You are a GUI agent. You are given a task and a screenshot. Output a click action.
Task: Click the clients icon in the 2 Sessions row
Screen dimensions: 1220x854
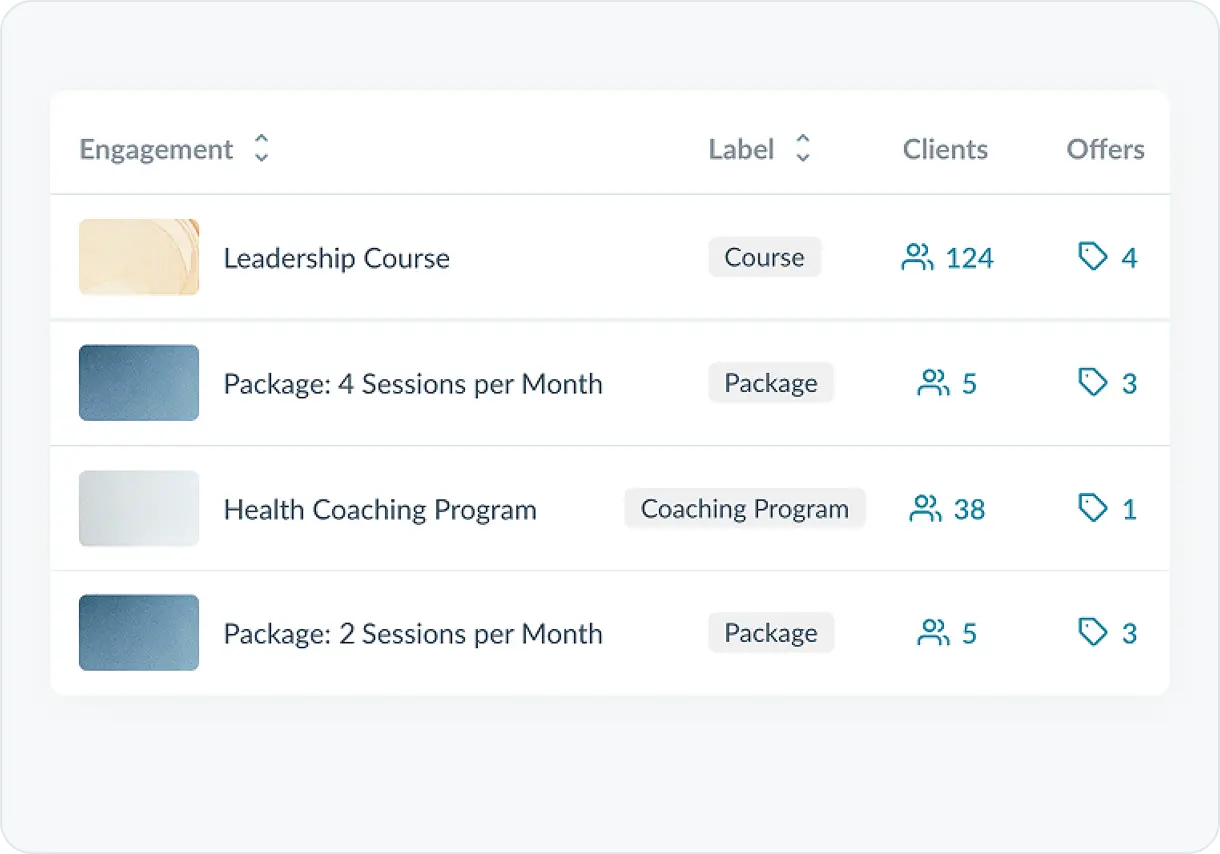(x=933, y=633)
